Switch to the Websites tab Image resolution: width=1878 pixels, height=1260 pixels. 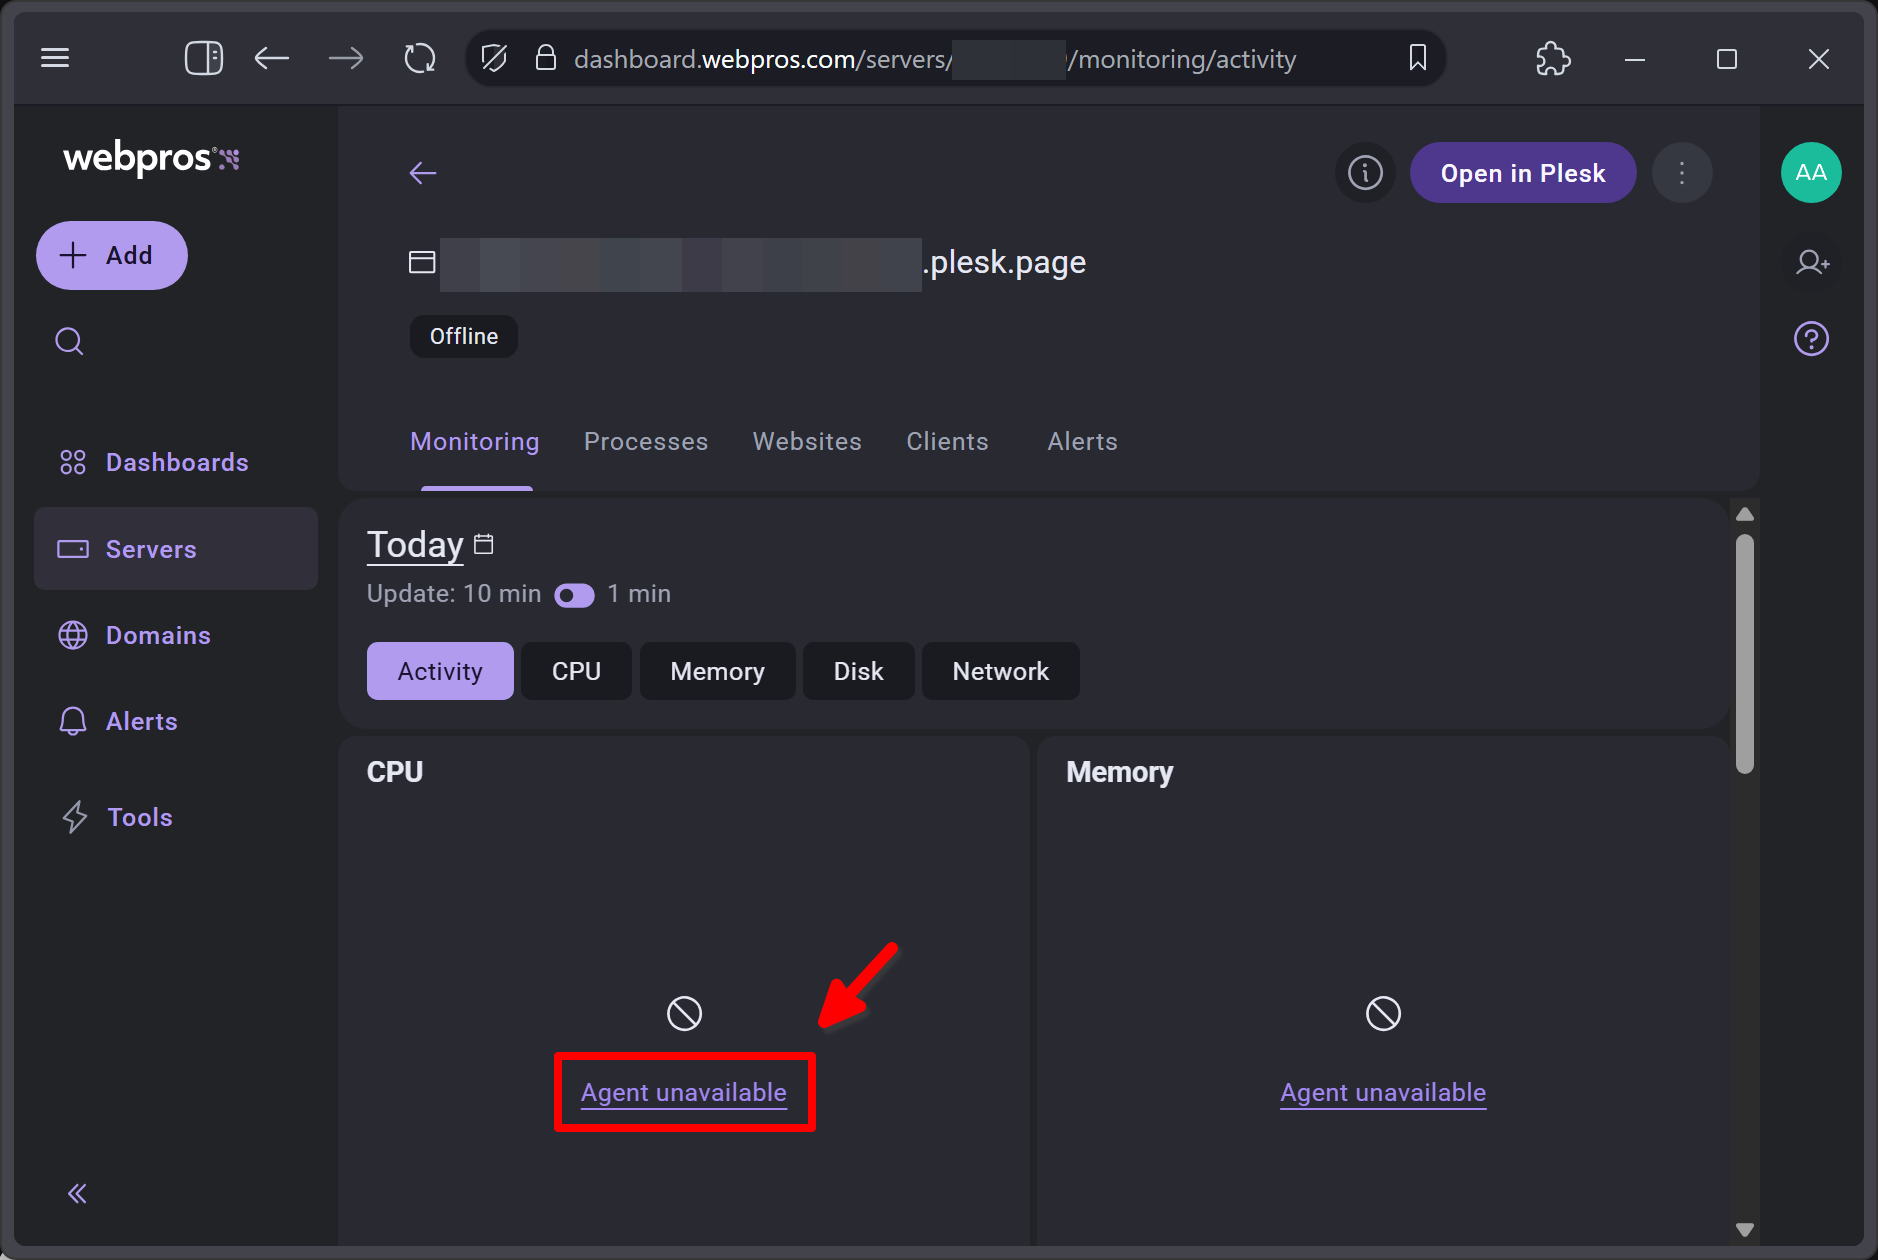(807, 441)
